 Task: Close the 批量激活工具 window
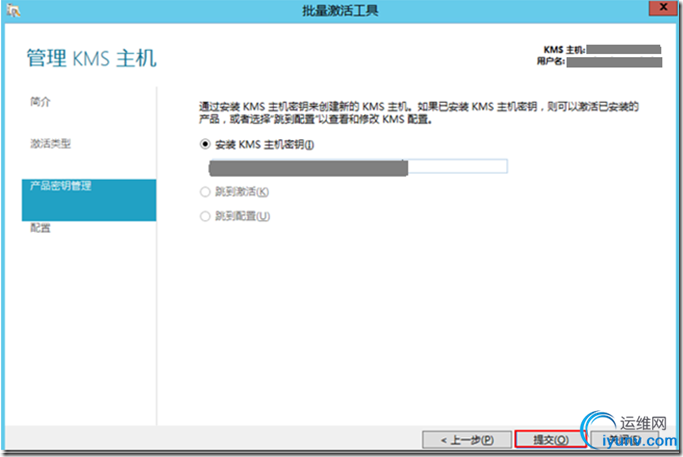(x=663, y=8)
